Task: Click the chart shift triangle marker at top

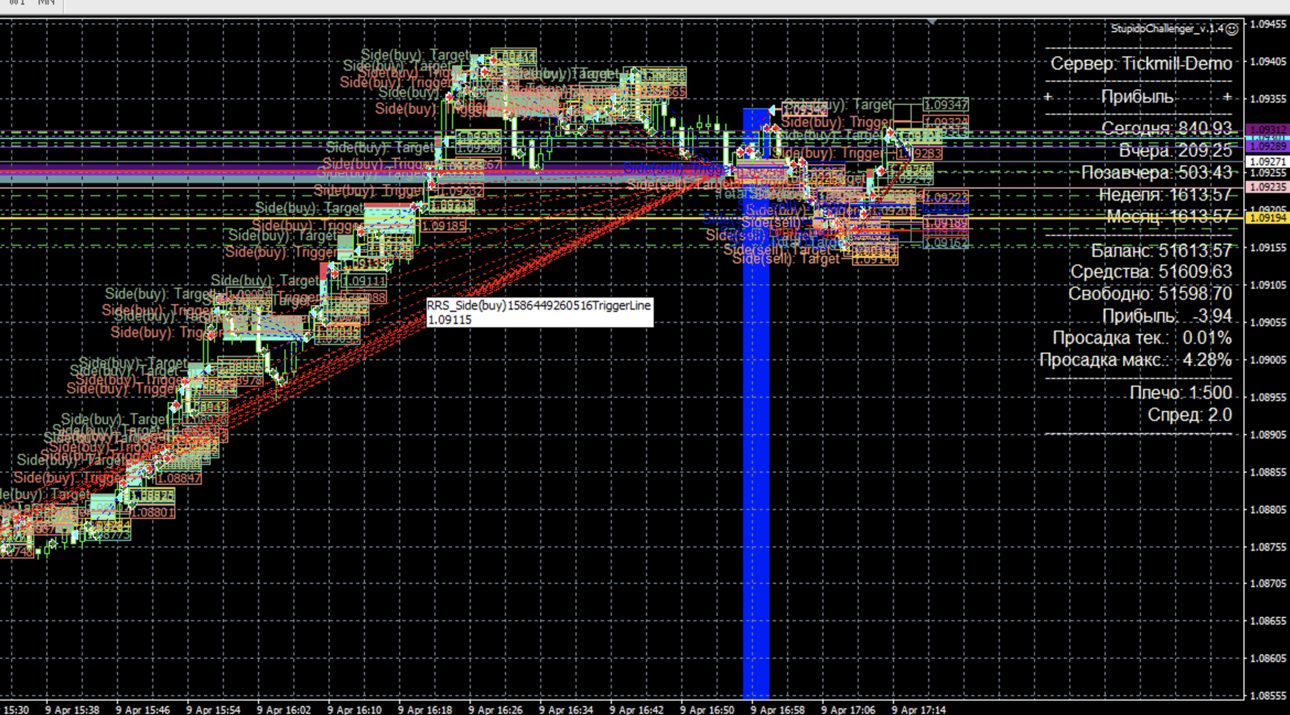Action: coord(932,21)
